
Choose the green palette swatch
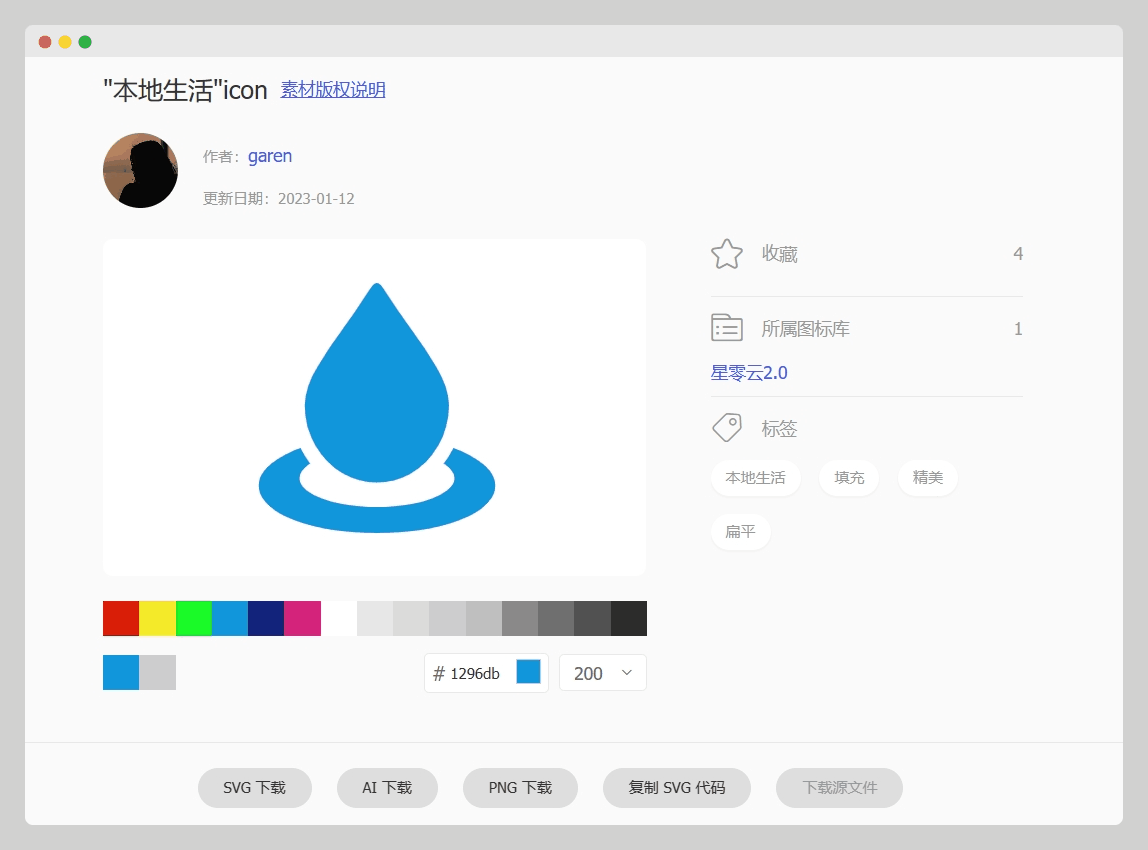point(194,618)
